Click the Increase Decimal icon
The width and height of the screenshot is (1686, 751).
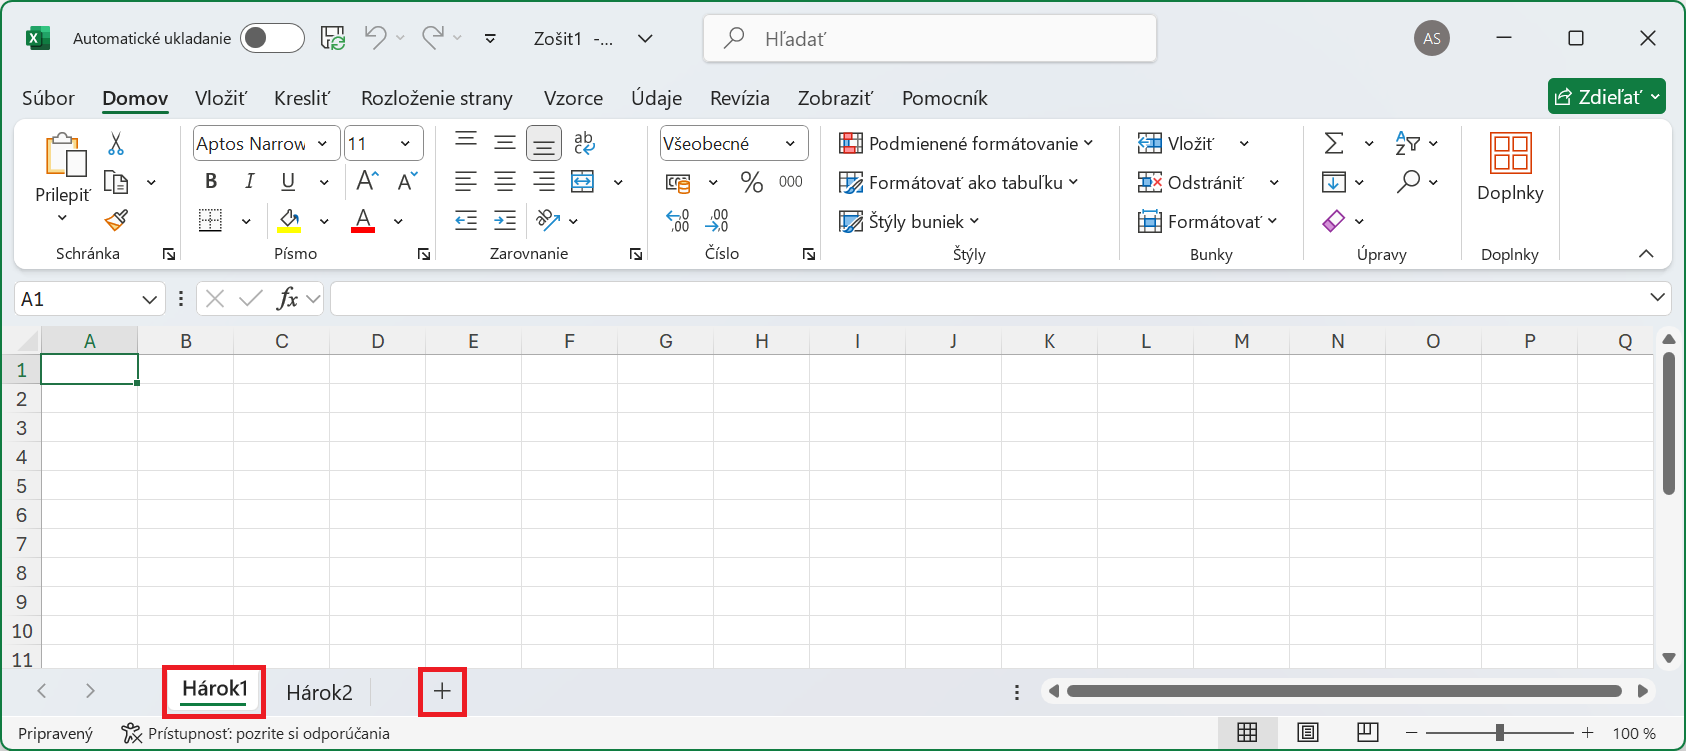click(678, 220)
